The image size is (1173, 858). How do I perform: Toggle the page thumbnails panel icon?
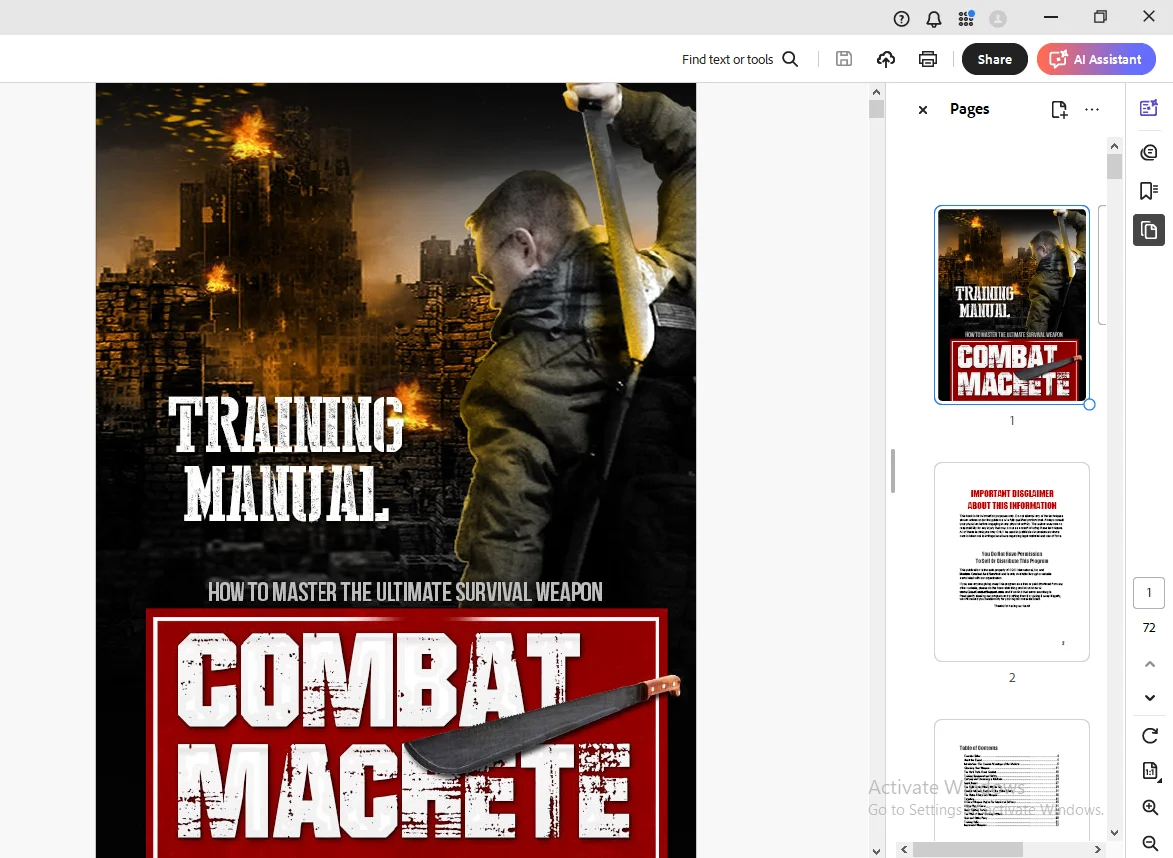pos(1148,230)
